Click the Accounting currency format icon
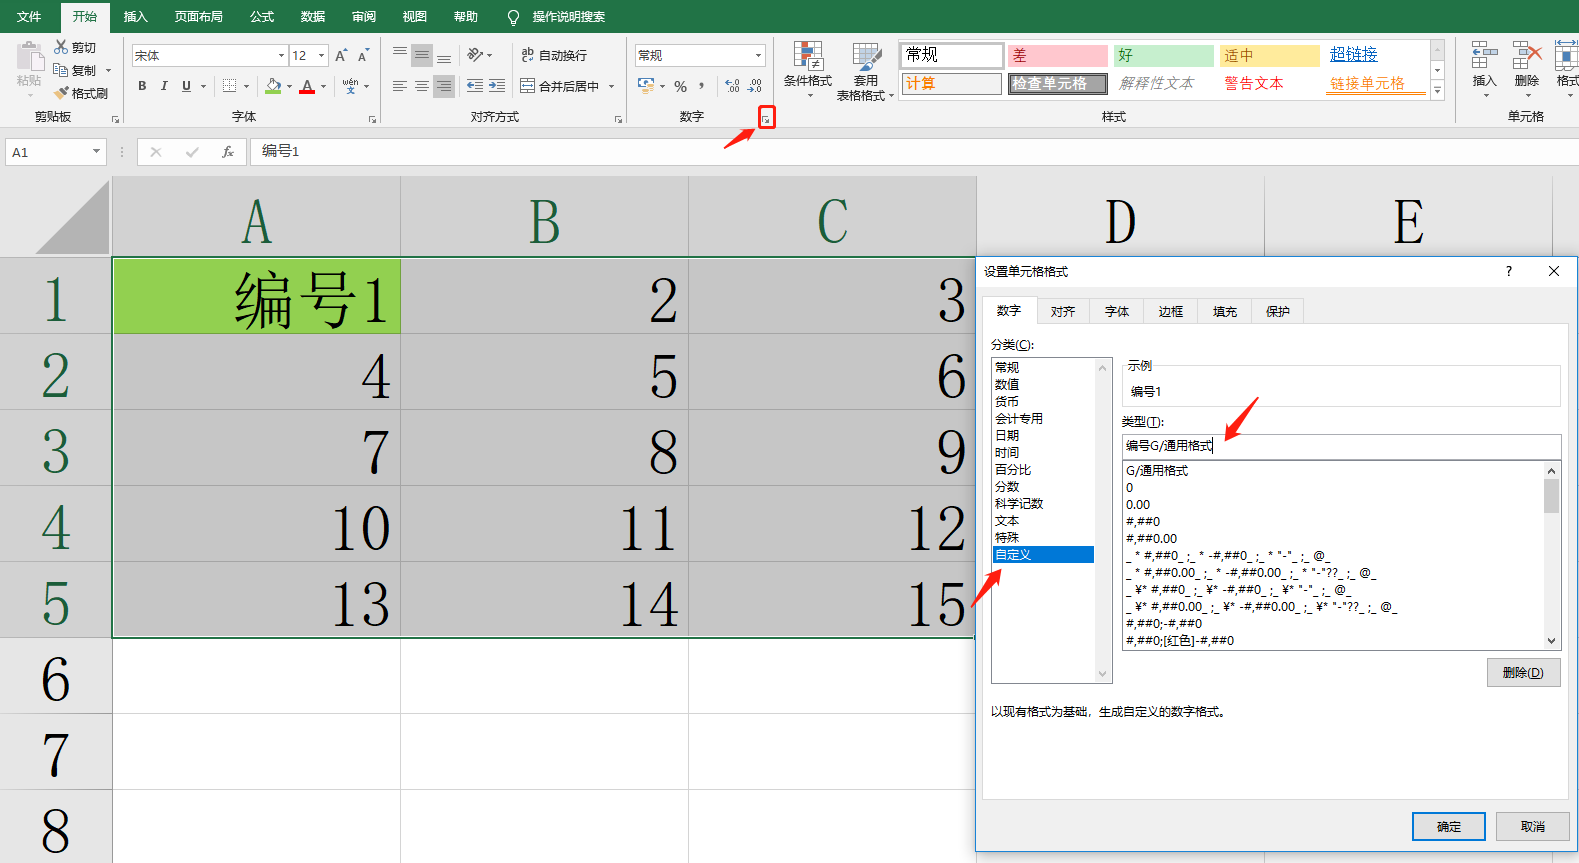 click(x=646, y=86)
